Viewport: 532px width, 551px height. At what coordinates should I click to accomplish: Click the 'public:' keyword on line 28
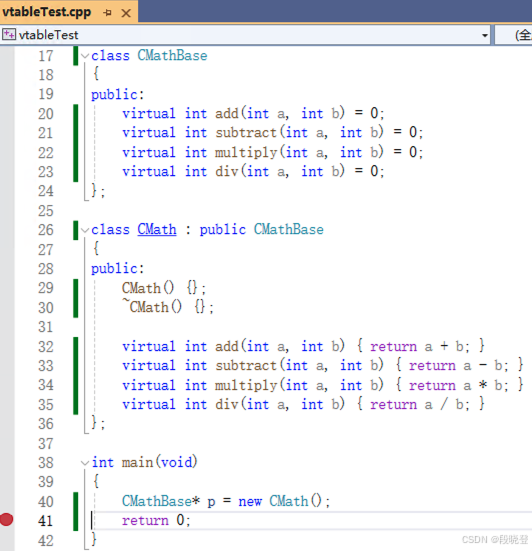pyautogui.click(x=118, y=269)
